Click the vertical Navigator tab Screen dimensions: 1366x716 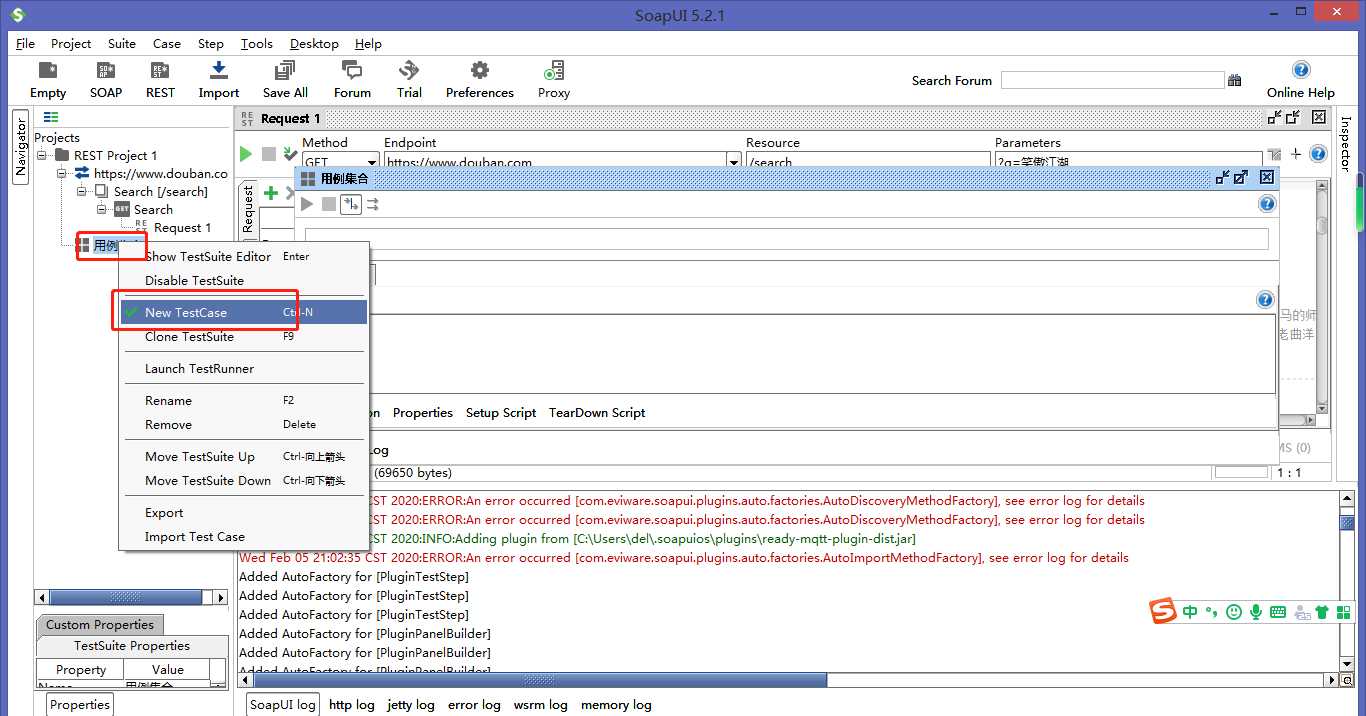[x=20, y=147]
